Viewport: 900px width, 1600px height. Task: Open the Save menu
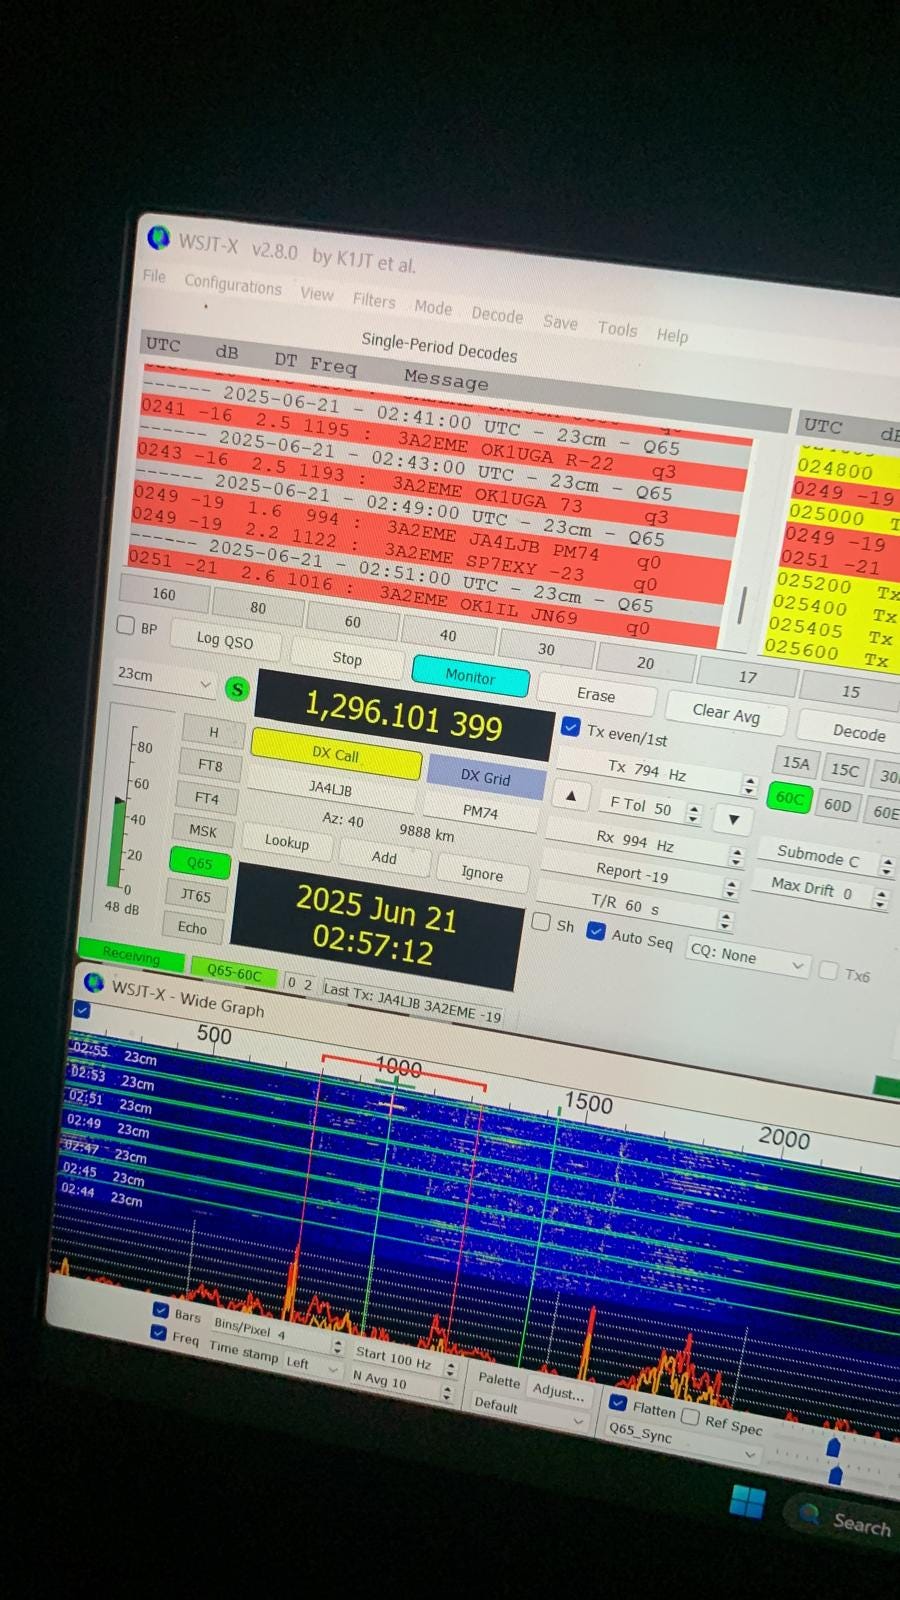pyautogui.click(x=560, y=322)
